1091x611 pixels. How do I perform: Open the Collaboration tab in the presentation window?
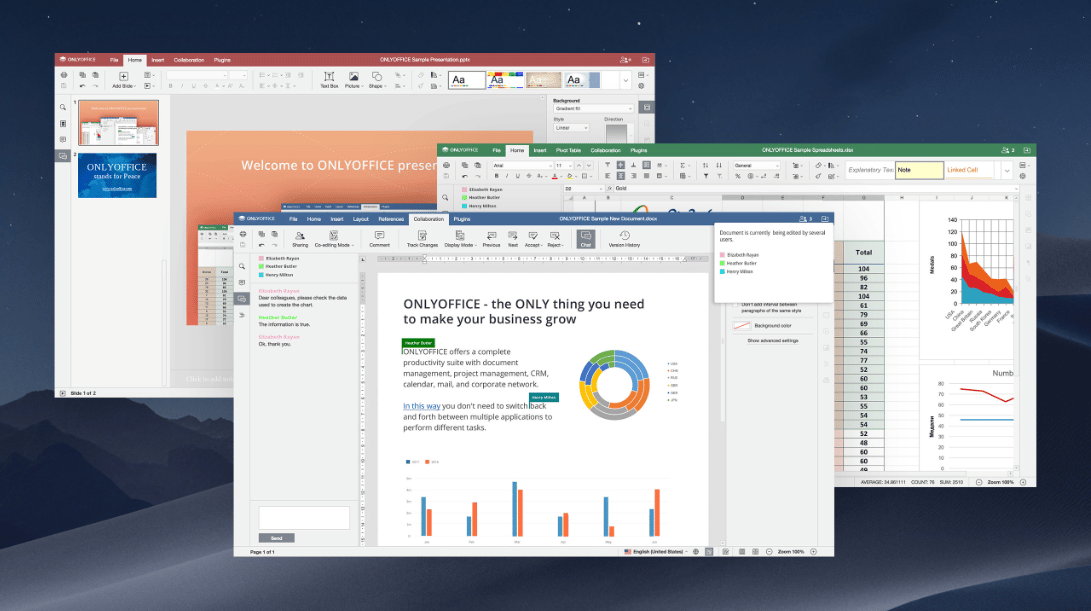point(189,61)
